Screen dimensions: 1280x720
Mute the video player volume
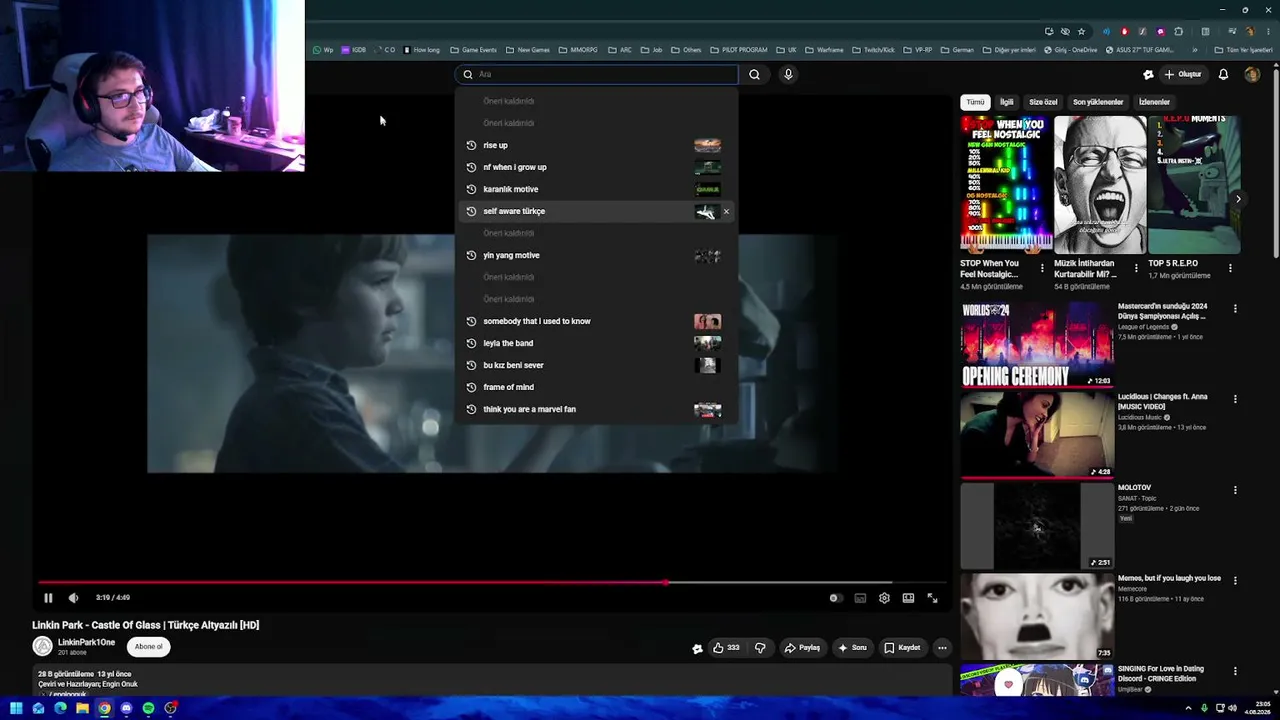(73, 598)
